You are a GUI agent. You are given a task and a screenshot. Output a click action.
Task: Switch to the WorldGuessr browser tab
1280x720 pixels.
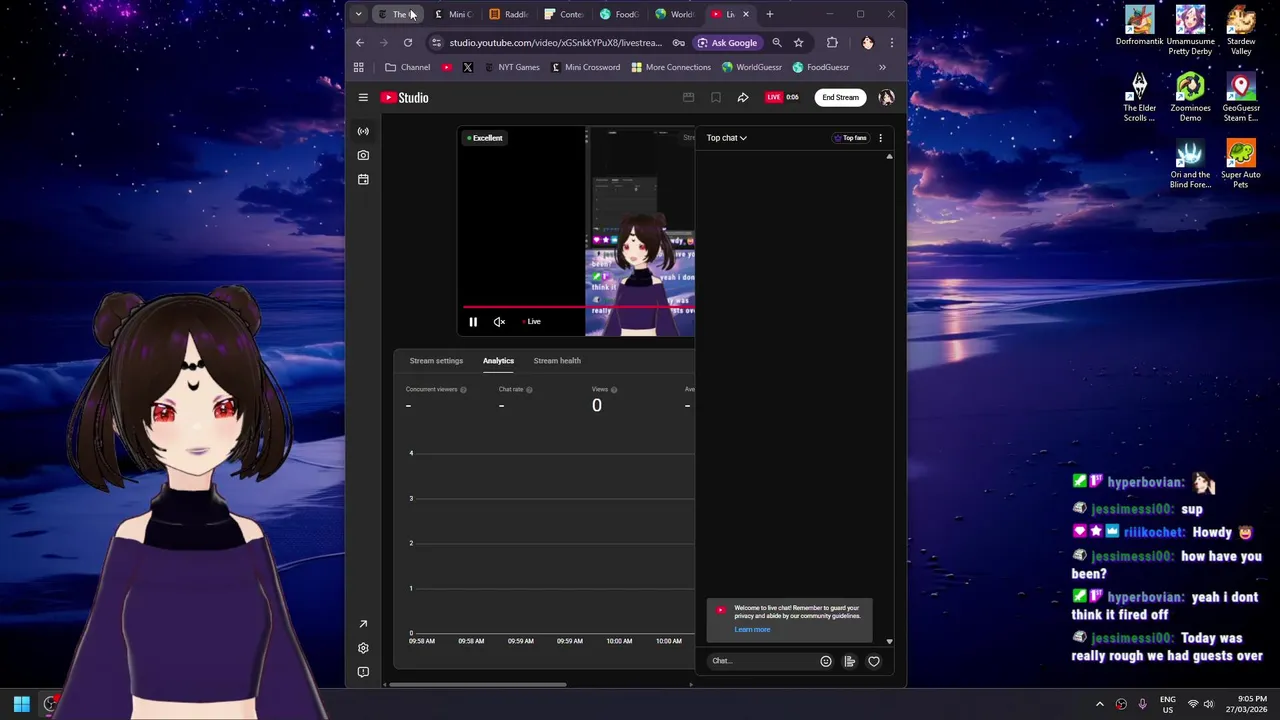[675, 14]
